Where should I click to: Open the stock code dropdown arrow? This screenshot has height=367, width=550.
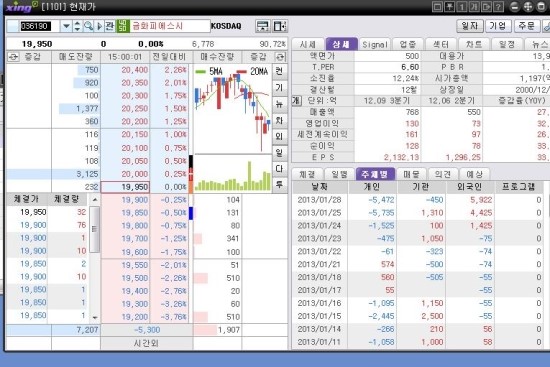pyautogui.click(x=66, y=26)
